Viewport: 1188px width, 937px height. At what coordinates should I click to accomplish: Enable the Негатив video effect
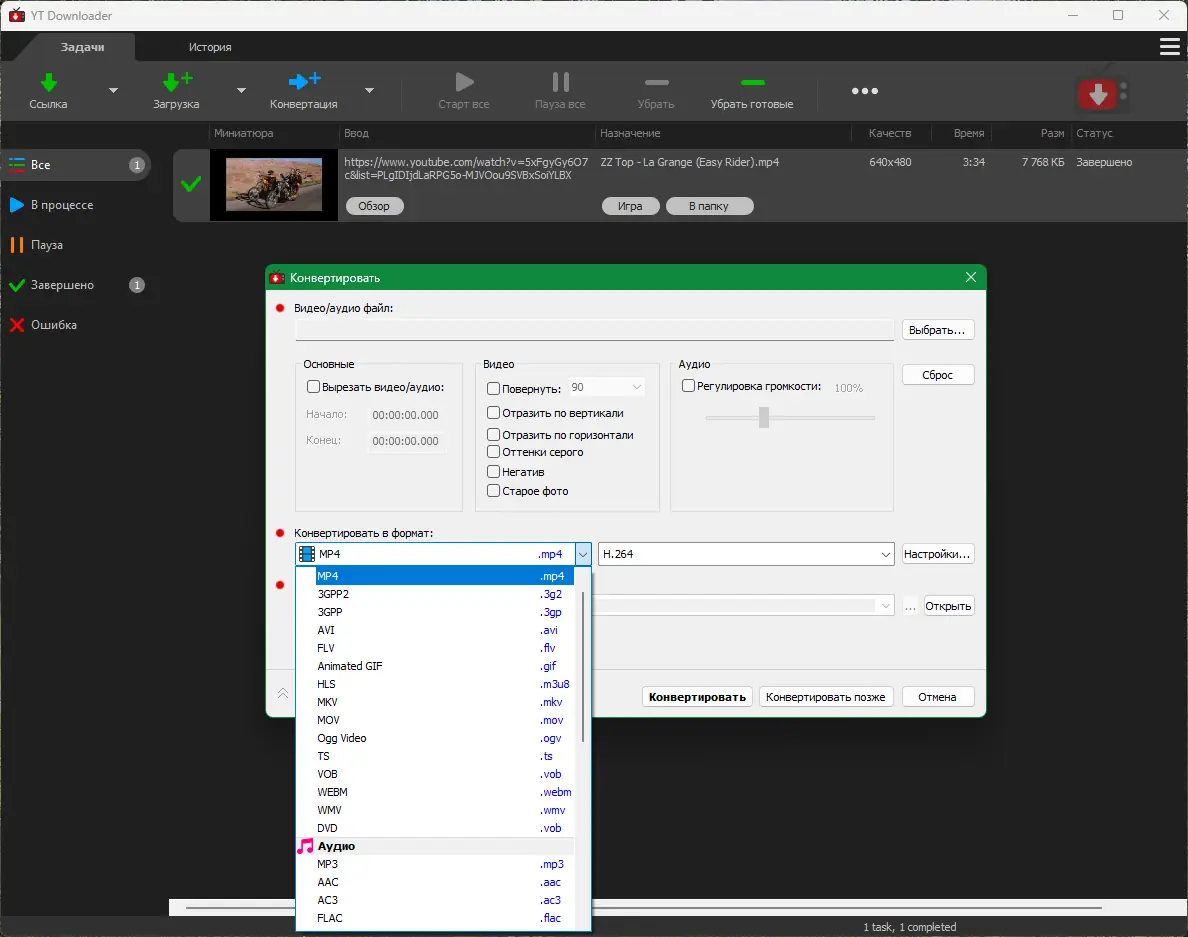(493, 471)
